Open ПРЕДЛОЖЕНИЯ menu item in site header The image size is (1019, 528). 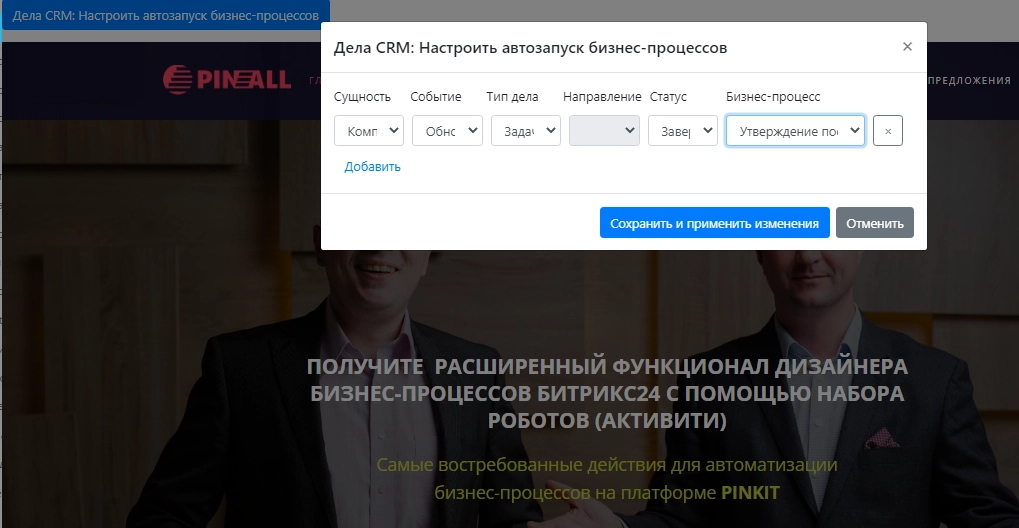(969, 80)
